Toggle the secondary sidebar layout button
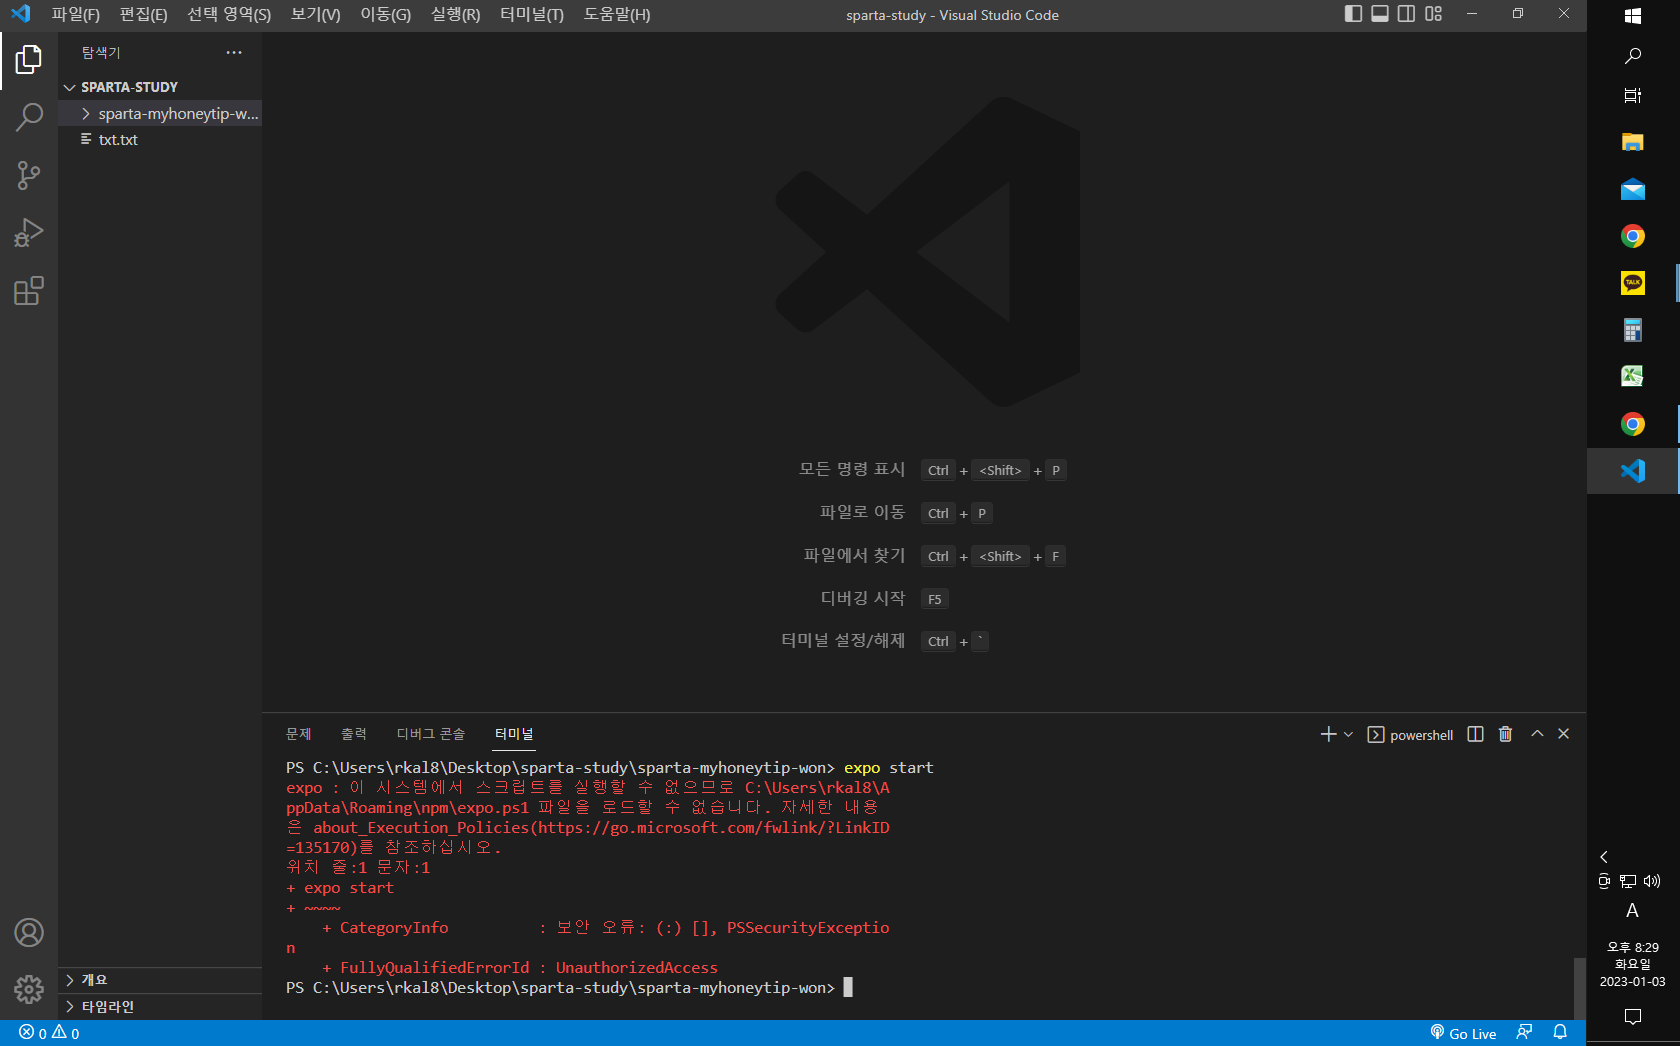Image resolution: width=1680 pixels, height=1046 pixels. 1406,14
